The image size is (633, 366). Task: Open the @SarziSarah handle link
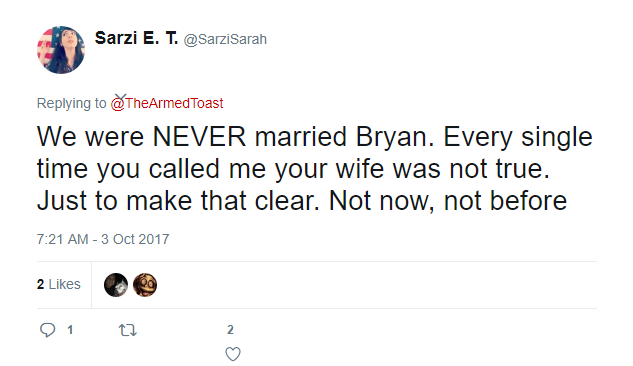[x=225, y=40]
